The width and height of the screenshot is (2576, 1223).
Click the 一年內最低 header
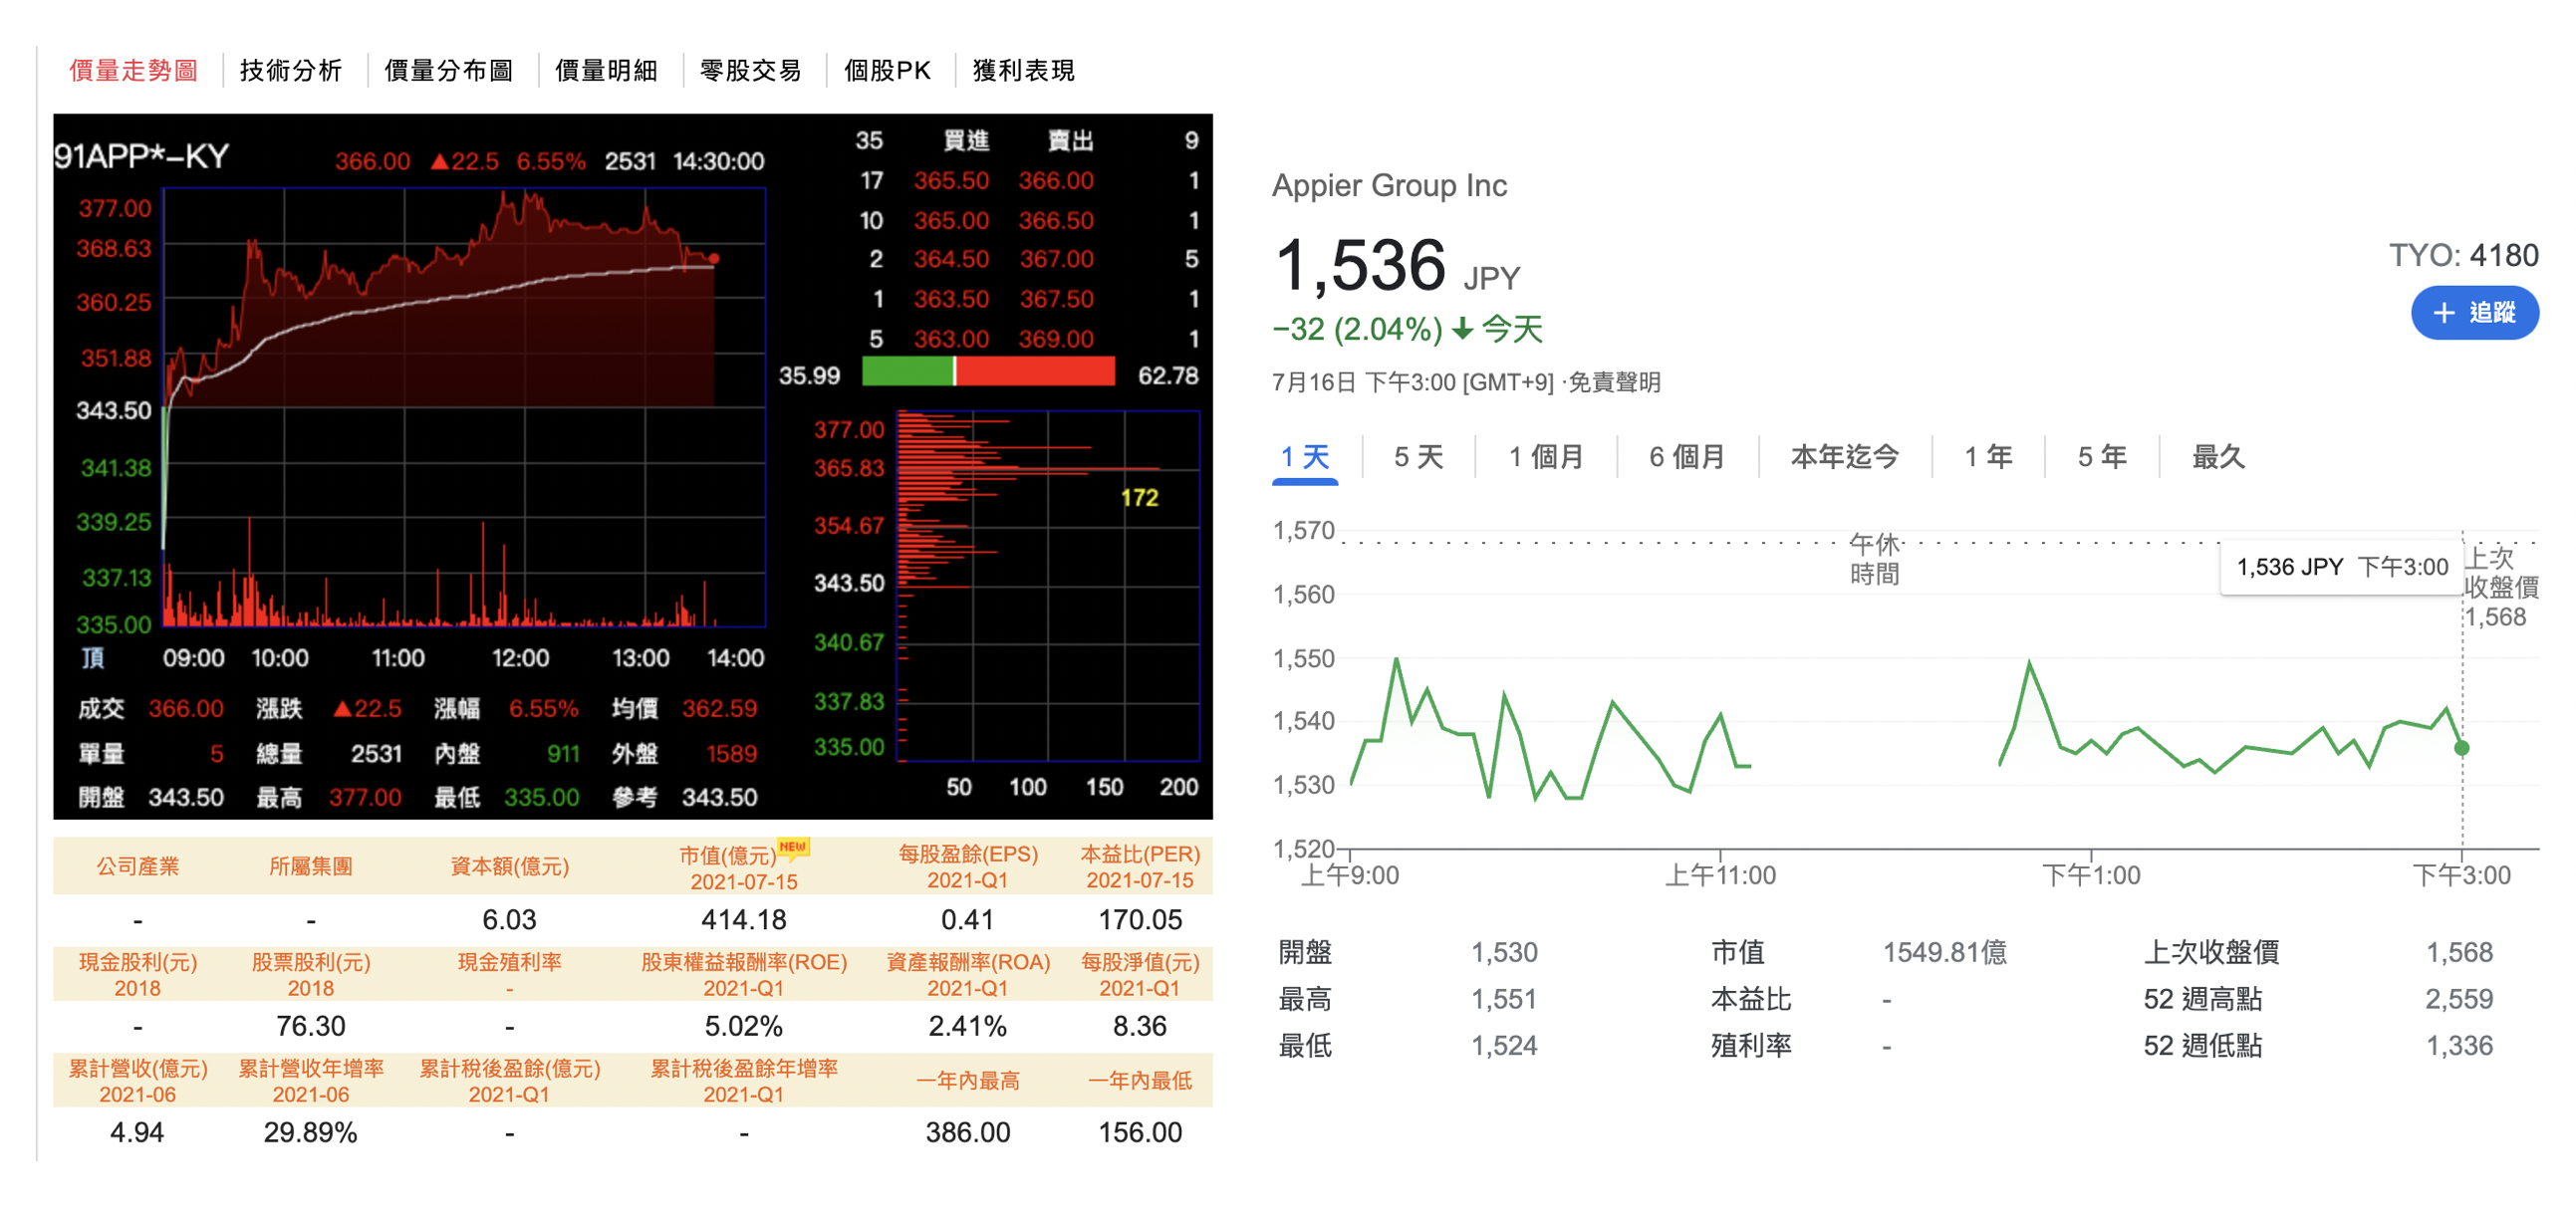(x=1140, y=1081)
